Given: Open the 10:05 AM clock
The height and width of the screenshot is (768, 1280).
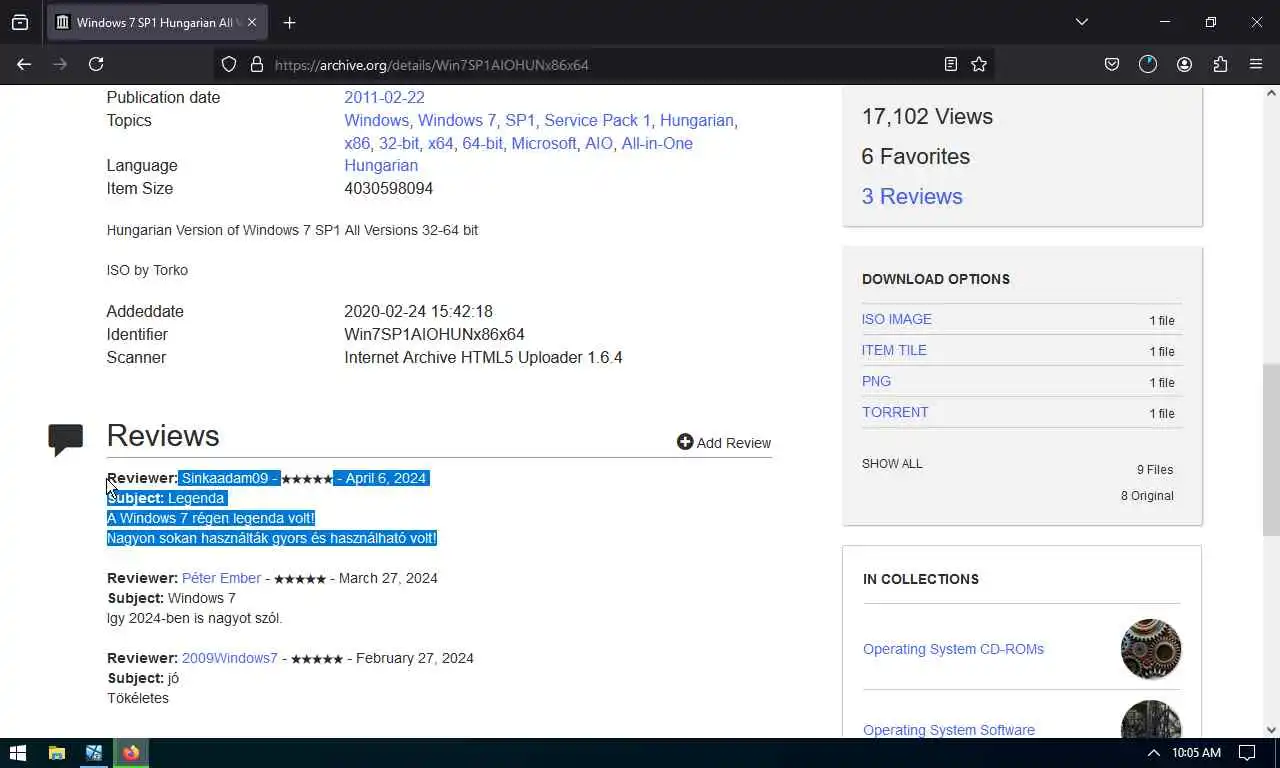Looking at the screenshot, I should click(1196, 753).
